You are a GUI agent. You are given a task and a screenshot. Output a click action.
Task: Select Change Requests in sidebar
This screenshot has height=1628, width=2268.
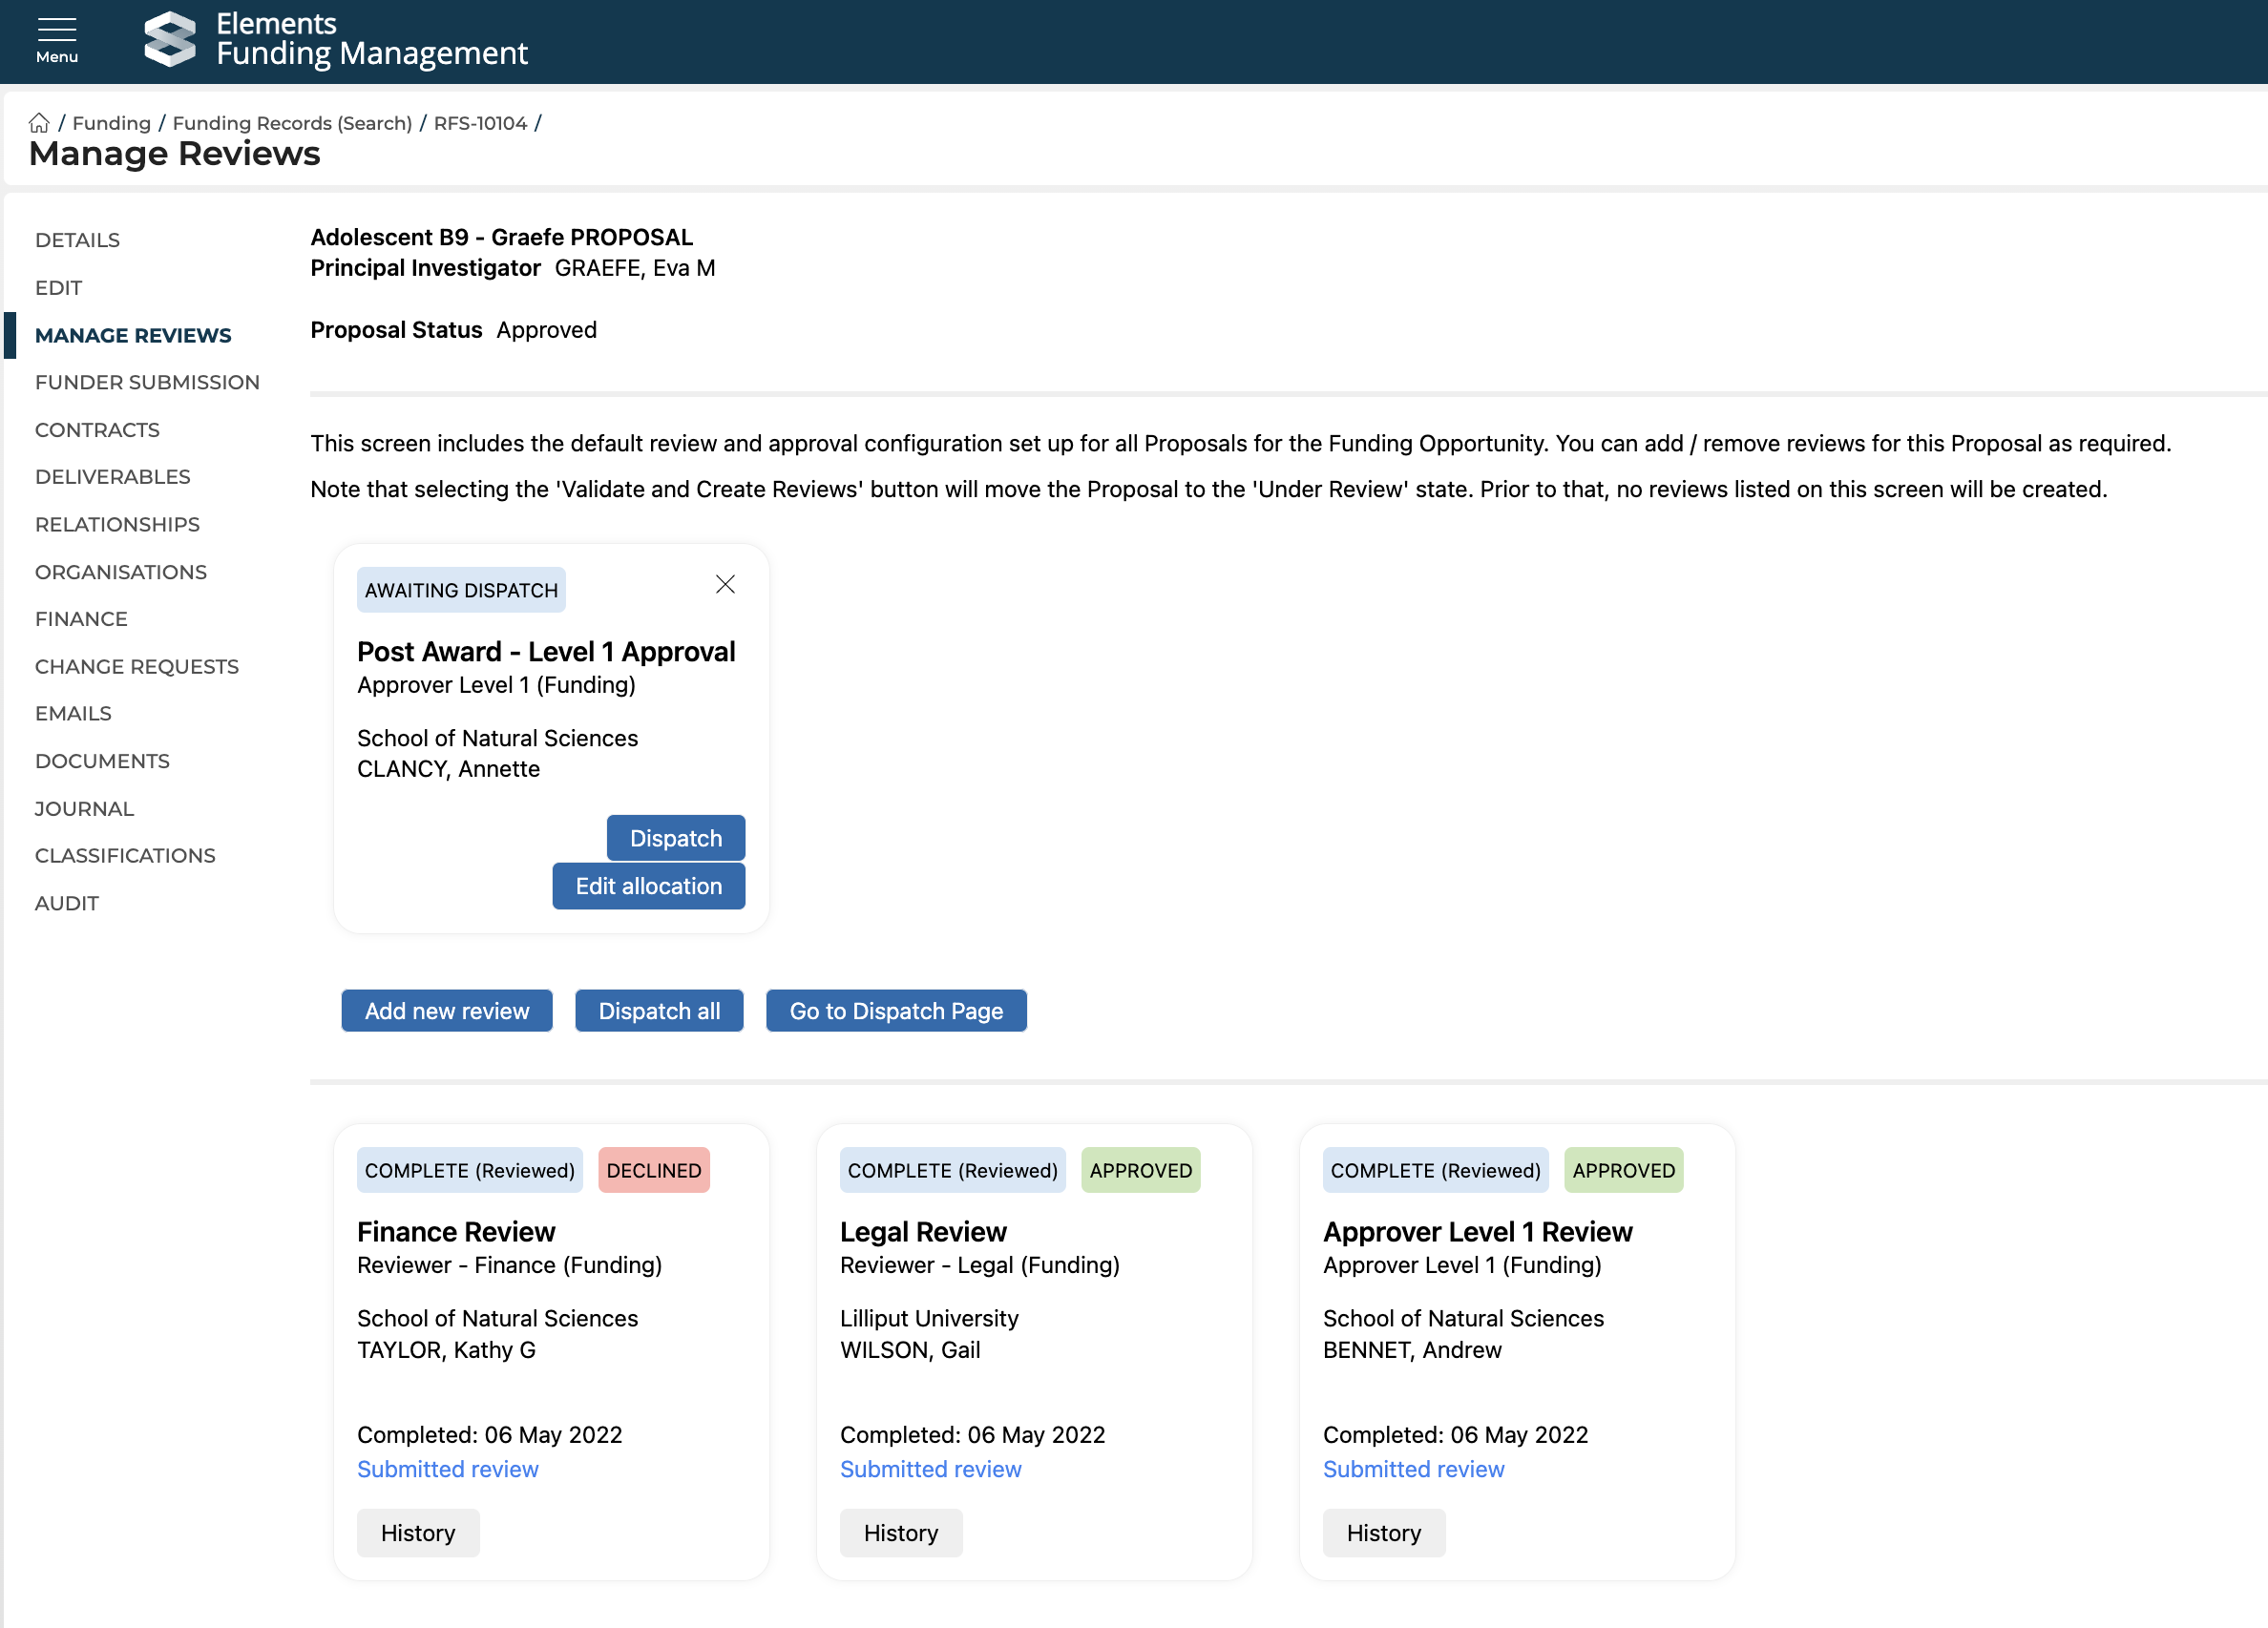coord(136,667)
